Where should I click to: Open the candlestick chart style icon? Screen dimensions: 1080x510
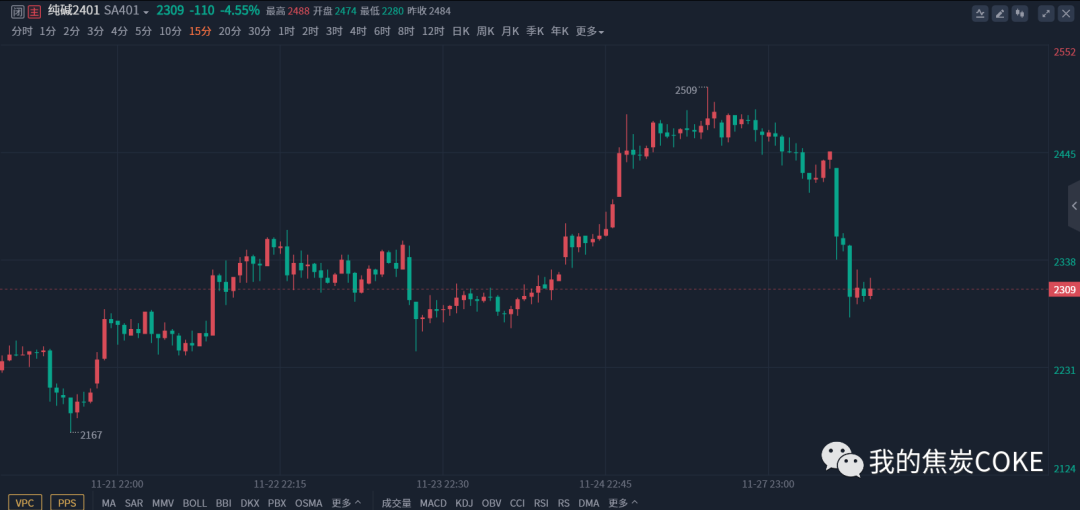coord(1021,13)
